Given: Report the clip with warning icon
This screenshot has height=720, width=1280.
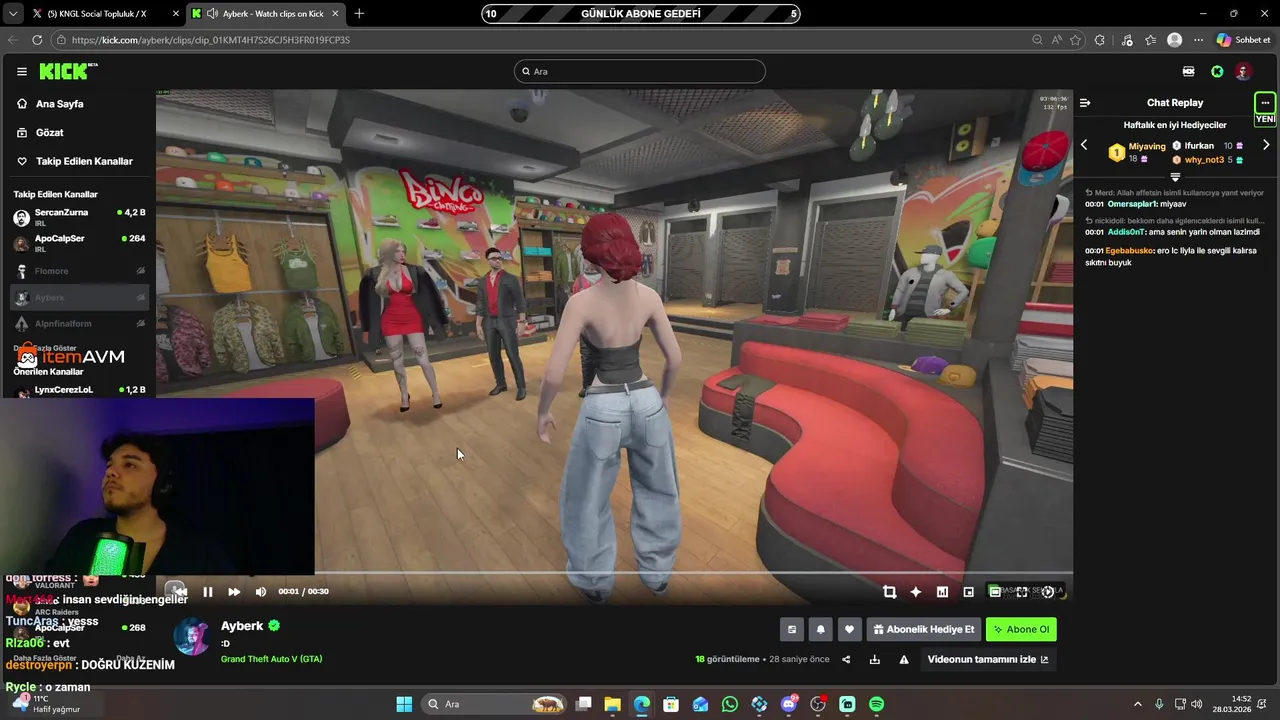Looking at the screenshot, I should tap(904, 659).
